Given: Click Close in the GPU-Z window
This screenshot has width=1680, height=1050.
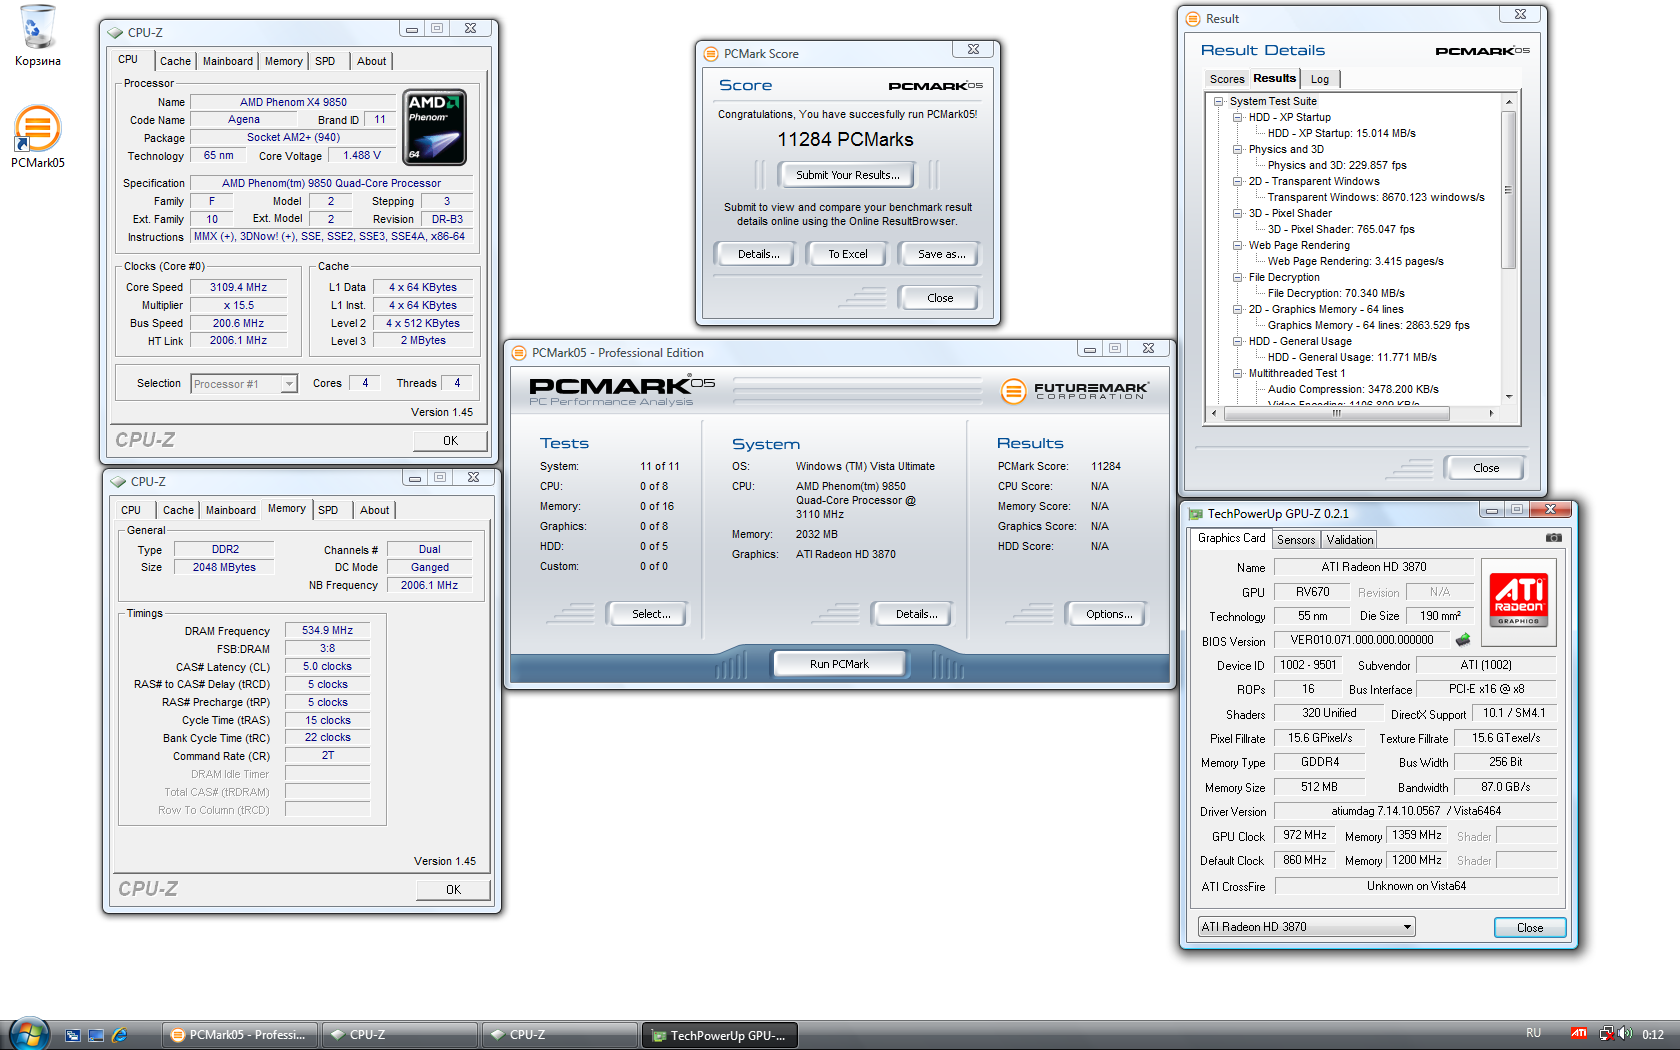Looking at the screenshot, I should point(1530,928).
